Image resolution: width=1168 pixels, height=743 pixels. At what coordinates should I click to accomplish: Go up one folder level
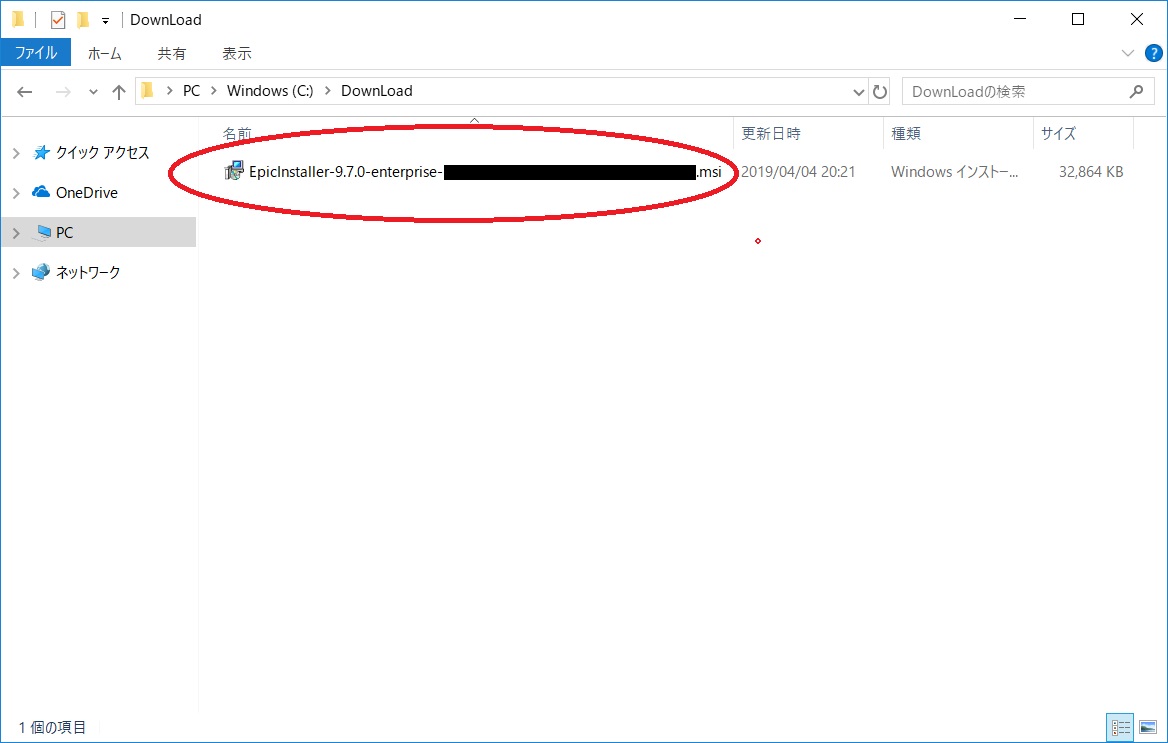point(118,92)
